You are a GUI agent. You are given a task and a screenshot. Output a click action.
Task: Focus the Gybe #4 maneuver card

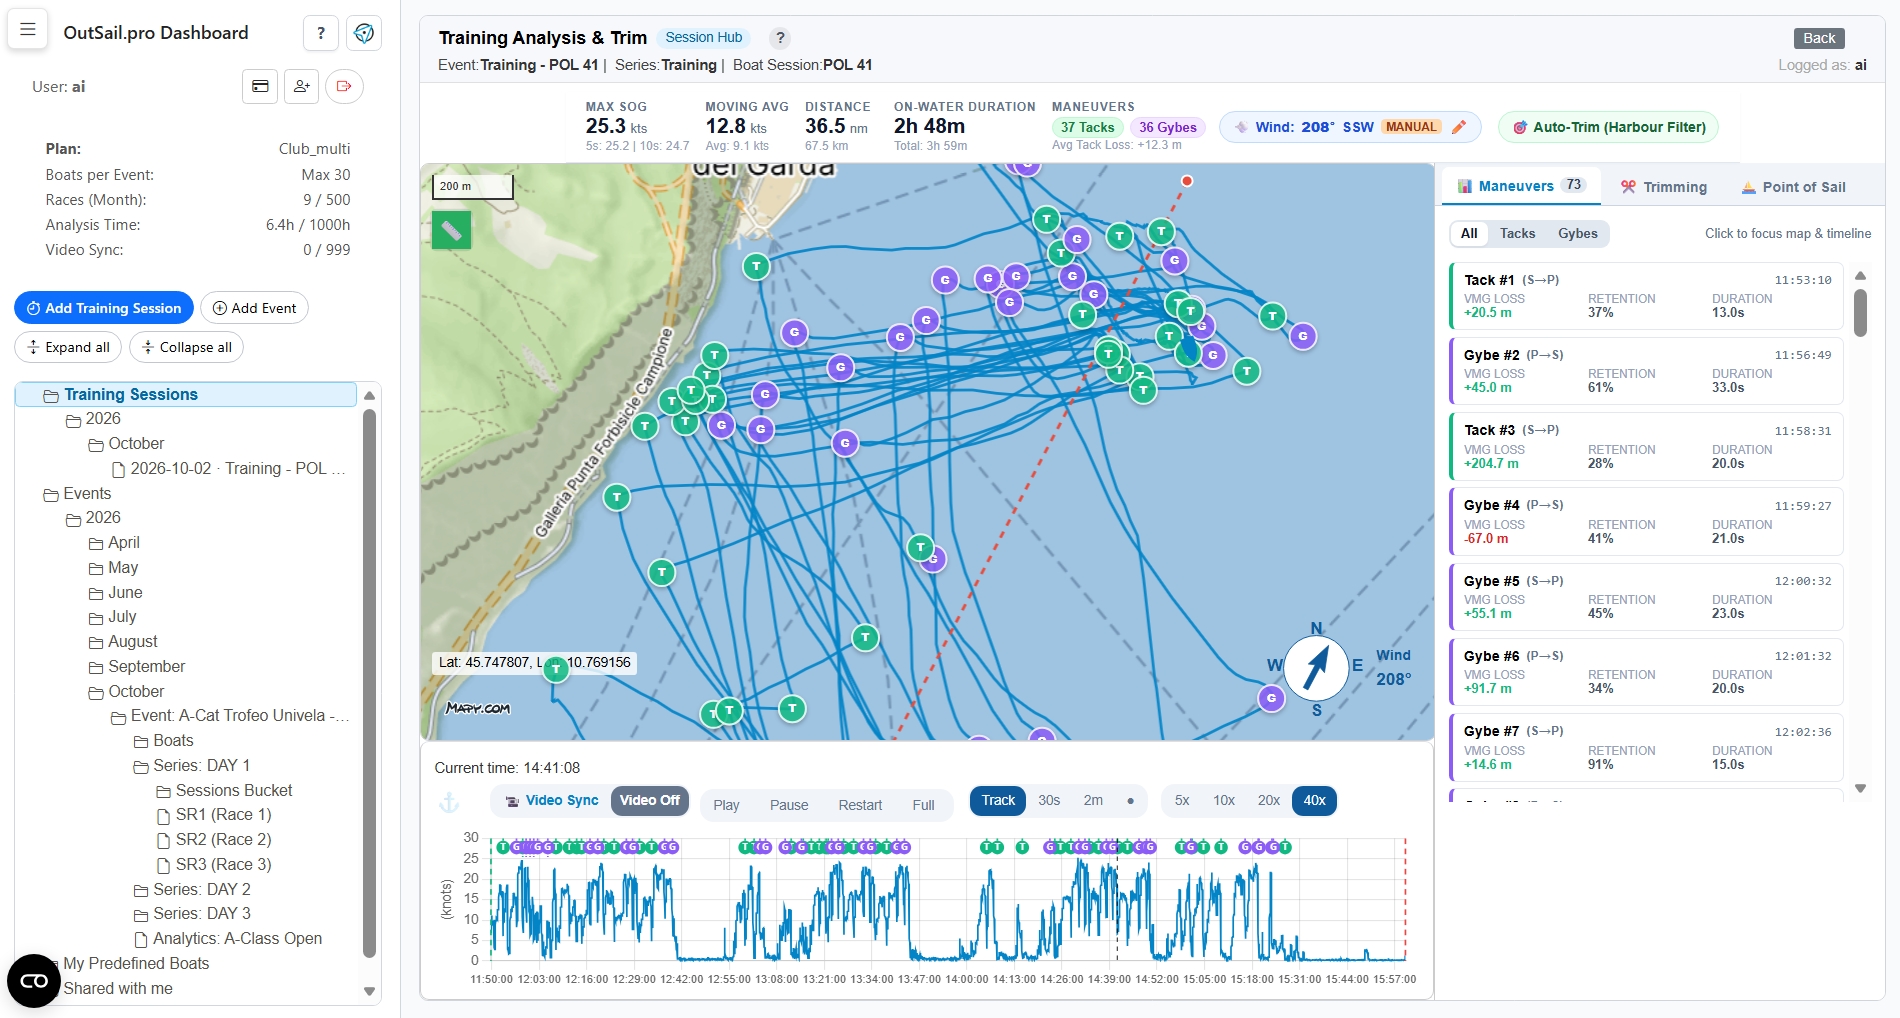1646,521
